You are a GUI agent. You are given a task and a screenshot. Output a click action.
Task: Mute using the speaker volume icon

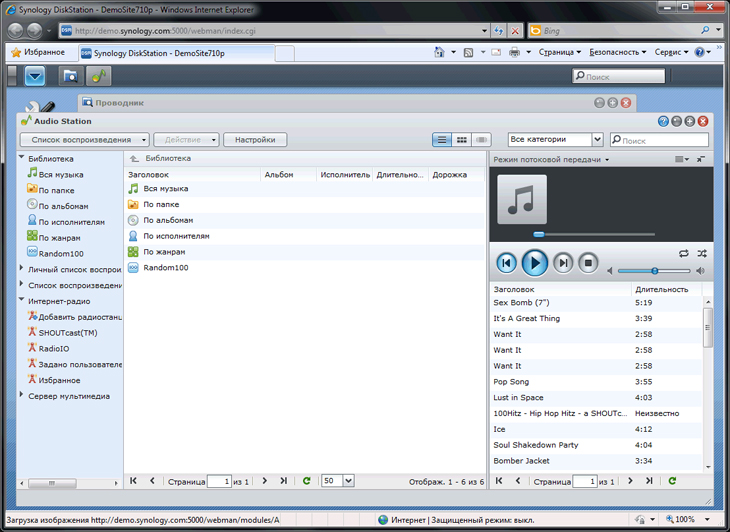(x=700, y=270)
